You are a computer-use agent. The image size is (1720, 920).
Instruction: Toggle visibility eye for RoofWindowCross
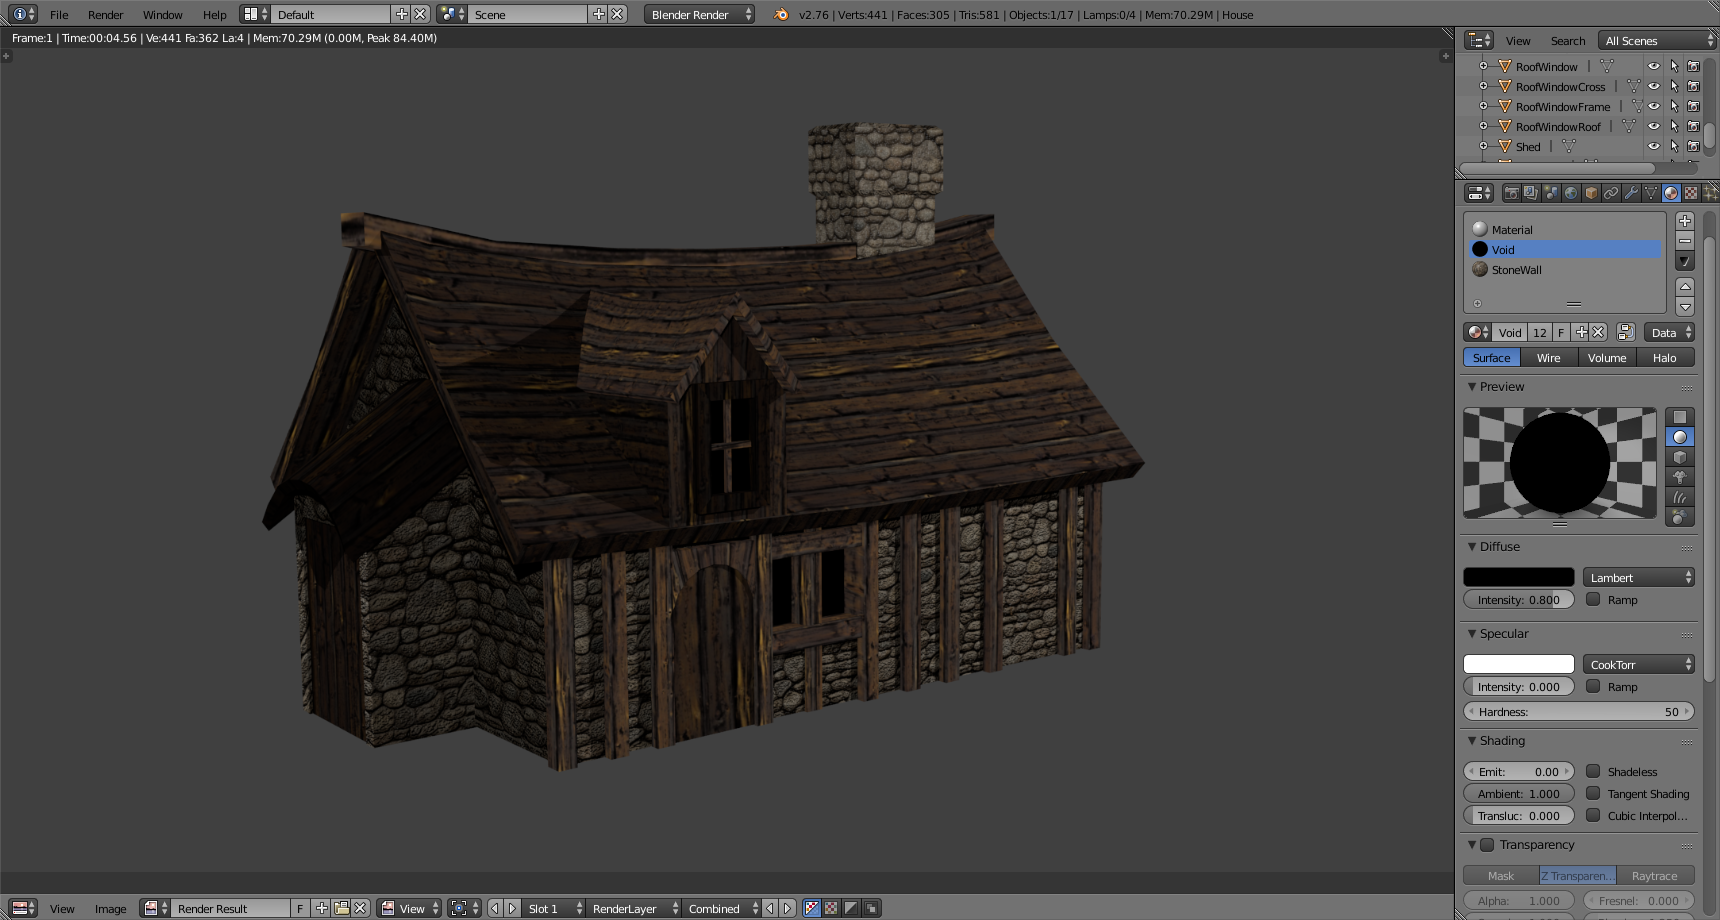point(1654,86)
